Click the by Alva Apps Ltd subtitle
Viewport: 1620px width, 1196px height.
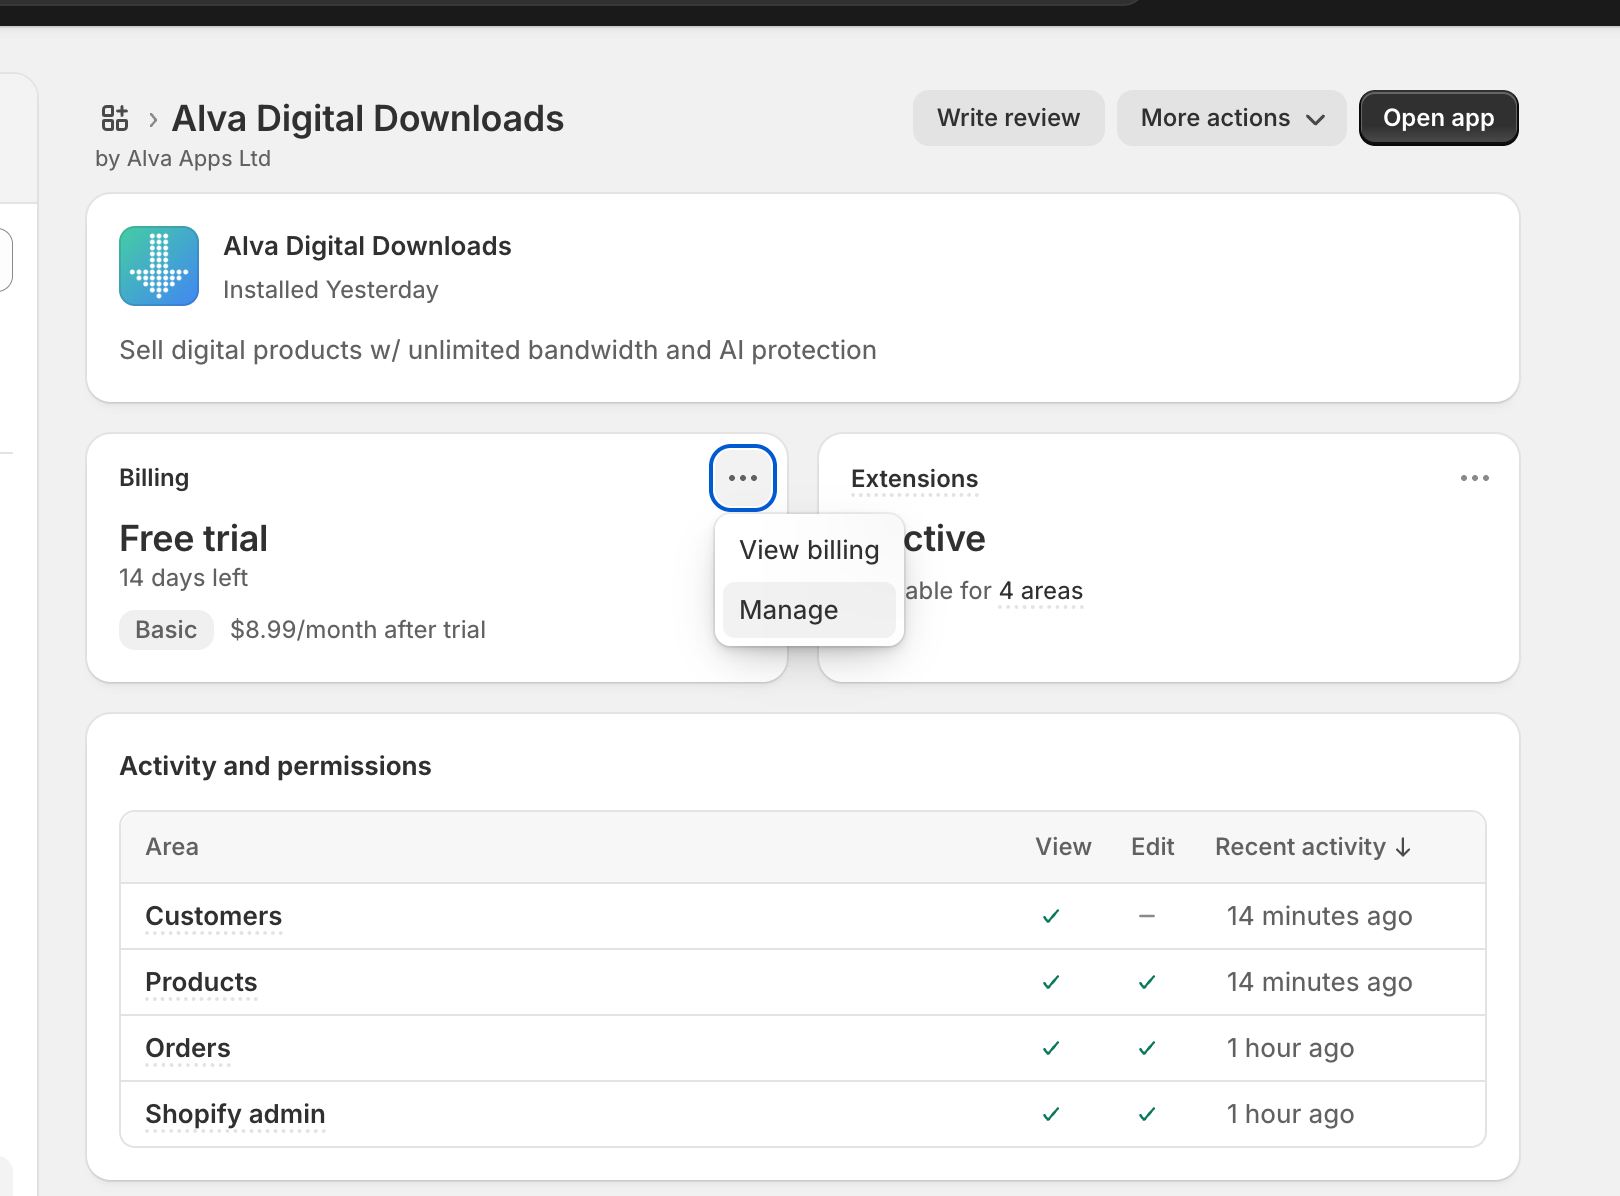tap(183, 159)
